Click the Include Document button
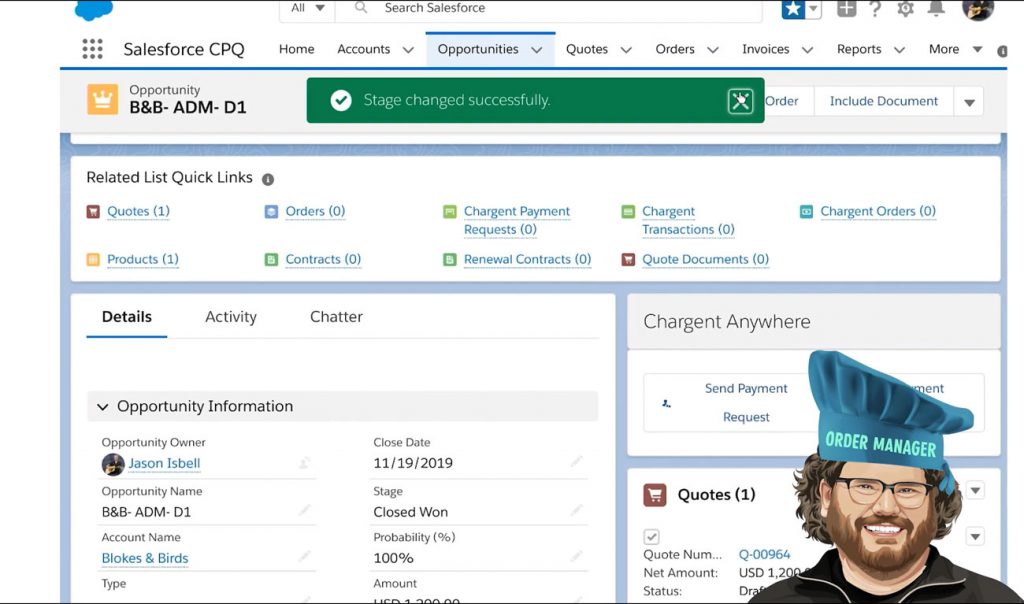 pyautogui.click(x=884, y=101)
